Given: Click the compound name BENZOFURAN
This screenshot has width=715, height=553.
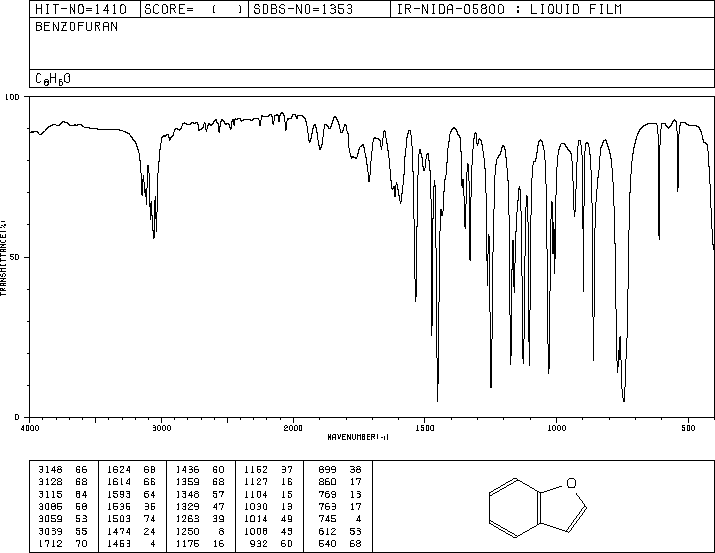Looking at the screenshot, I should tap(76, 27).
